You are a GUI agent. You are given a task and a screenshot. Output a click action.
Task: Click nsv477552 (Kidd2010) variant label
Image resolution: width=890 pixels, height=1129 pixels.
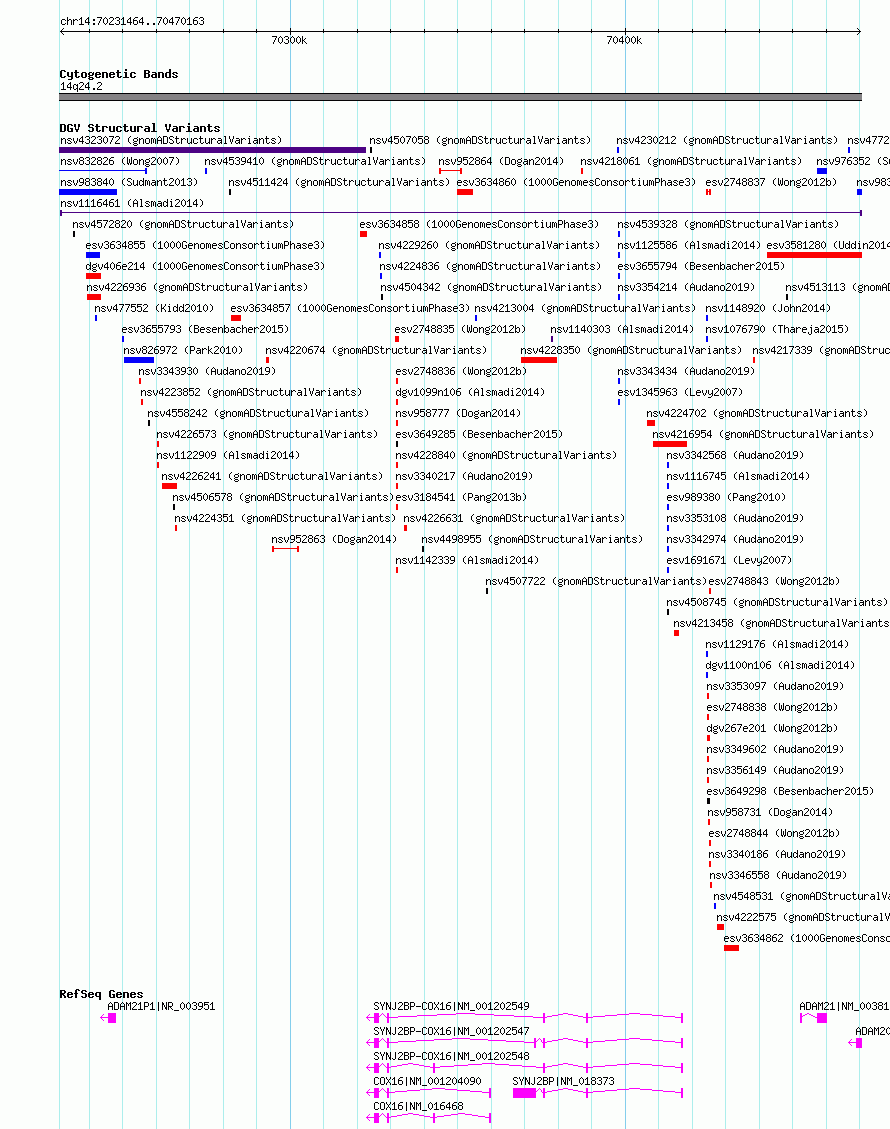coord(154,308)
